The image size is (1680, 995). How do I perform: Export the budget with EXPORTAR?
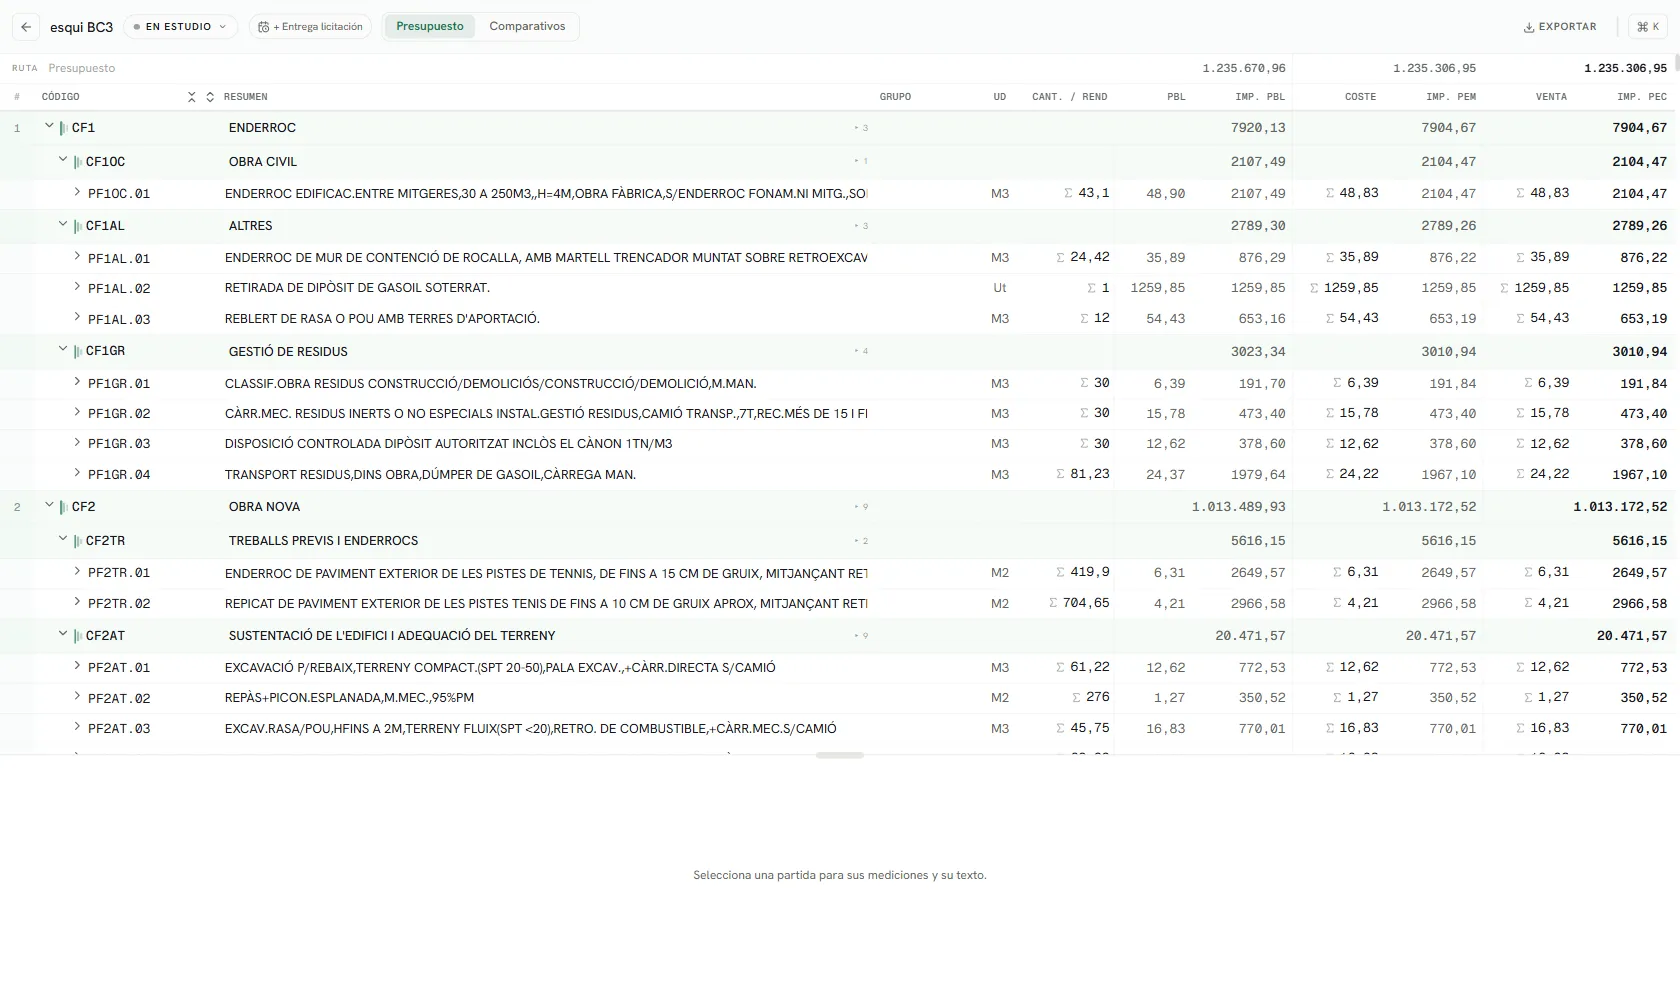pyautogui.click(x=1560, y=27)
